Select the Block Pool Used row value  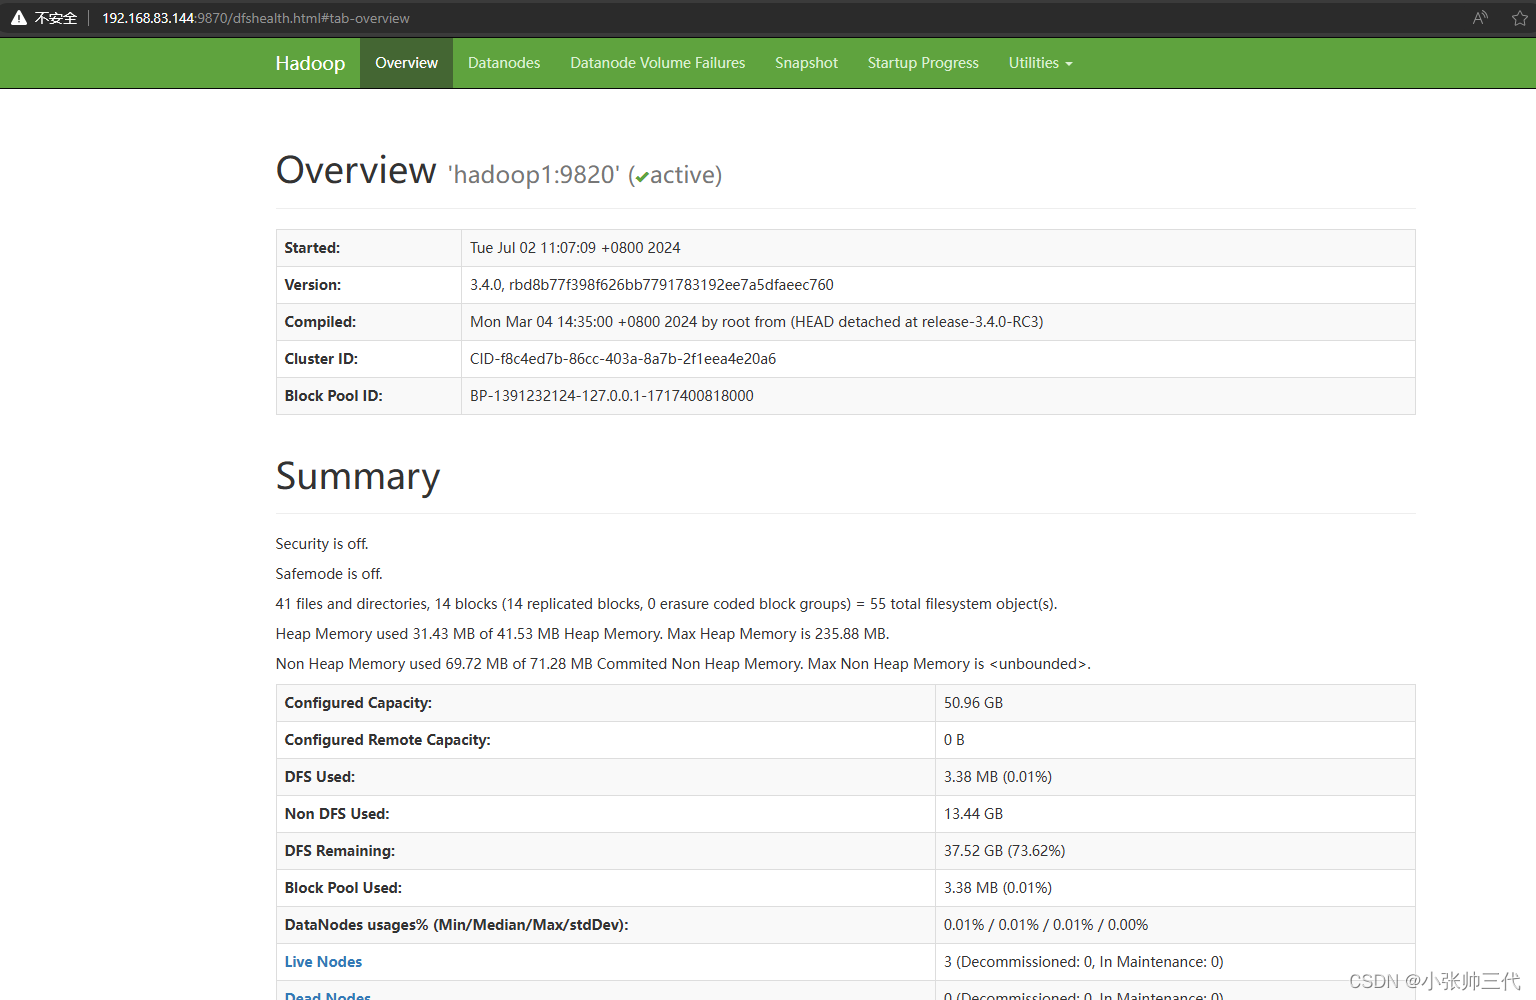click(998, 888)
